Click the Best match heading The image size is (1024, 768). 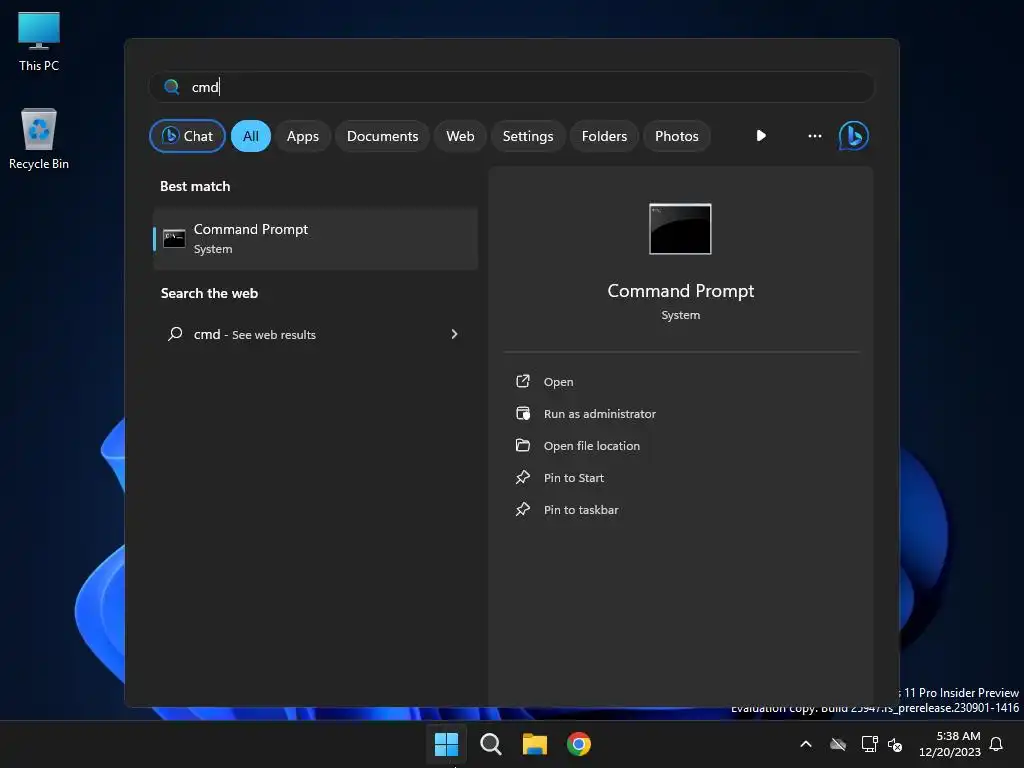[195, 186]
